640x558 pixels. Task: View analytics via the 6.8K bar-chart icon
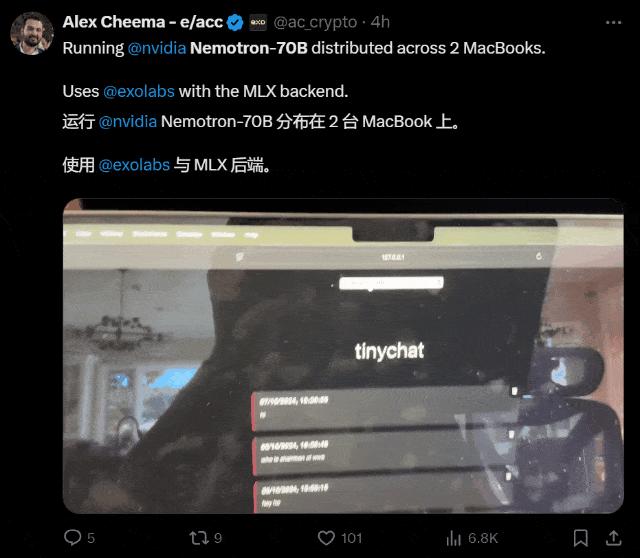453,538
